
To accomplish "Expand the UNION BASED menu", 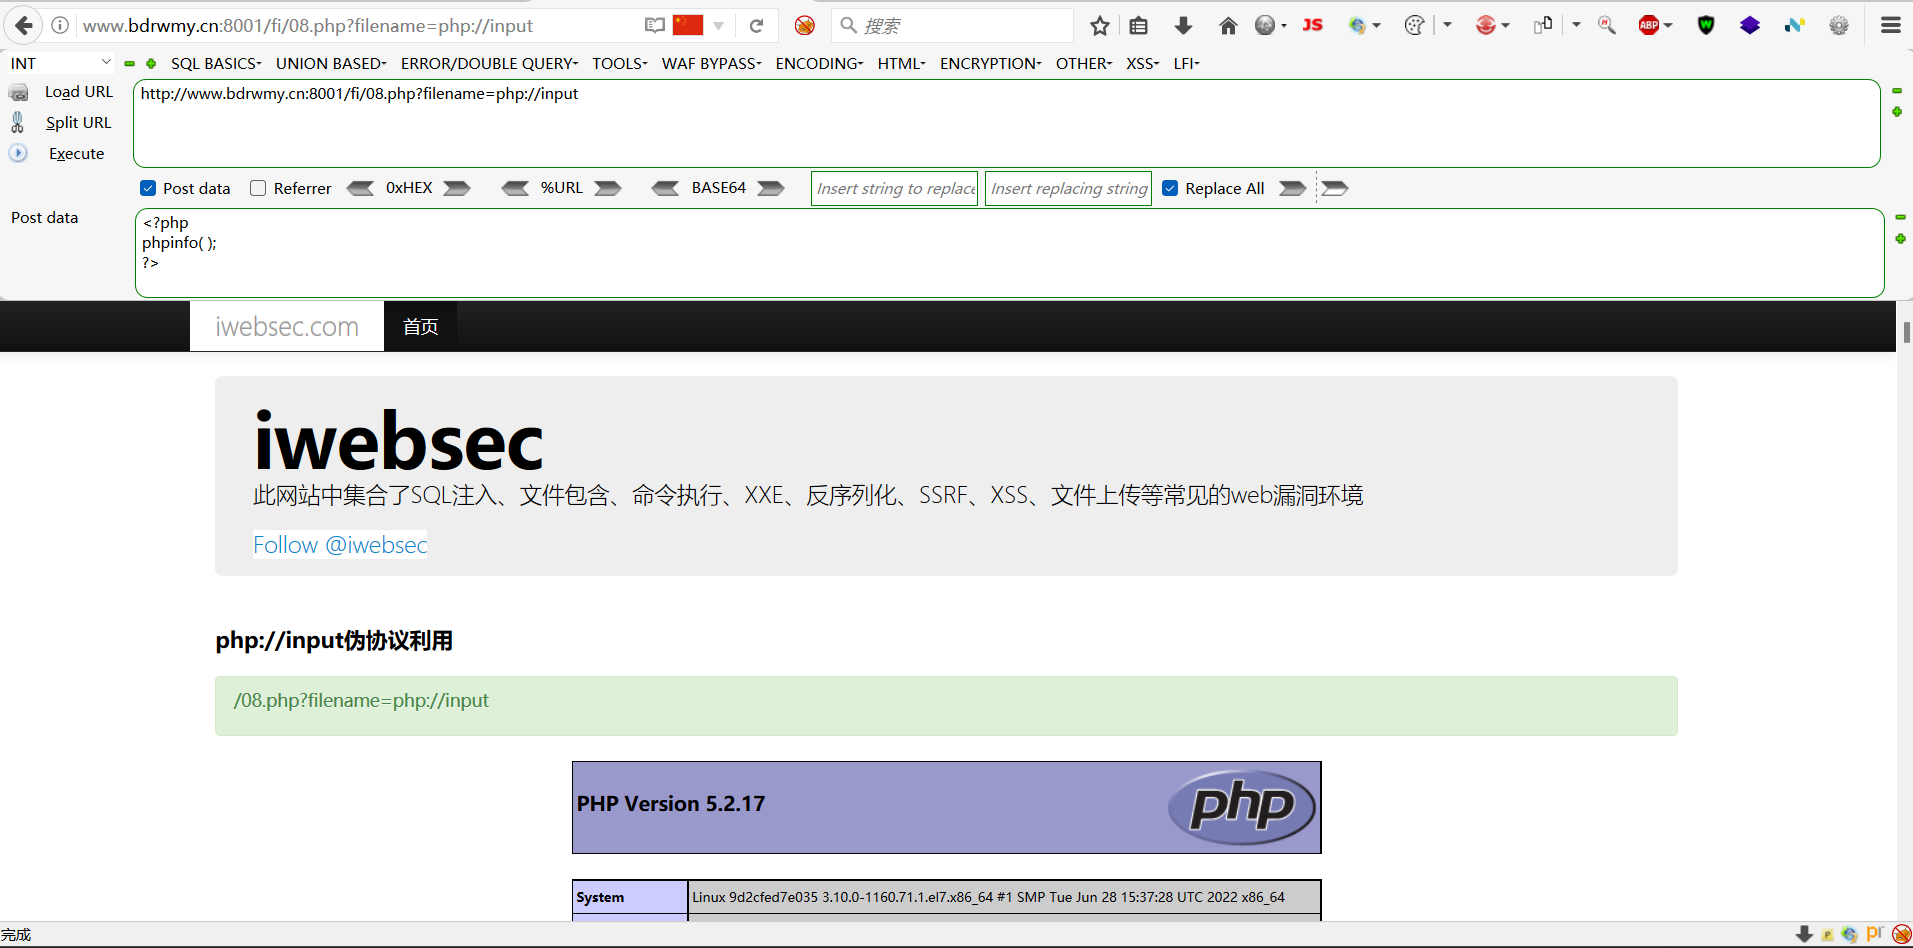I will point(331,63).
